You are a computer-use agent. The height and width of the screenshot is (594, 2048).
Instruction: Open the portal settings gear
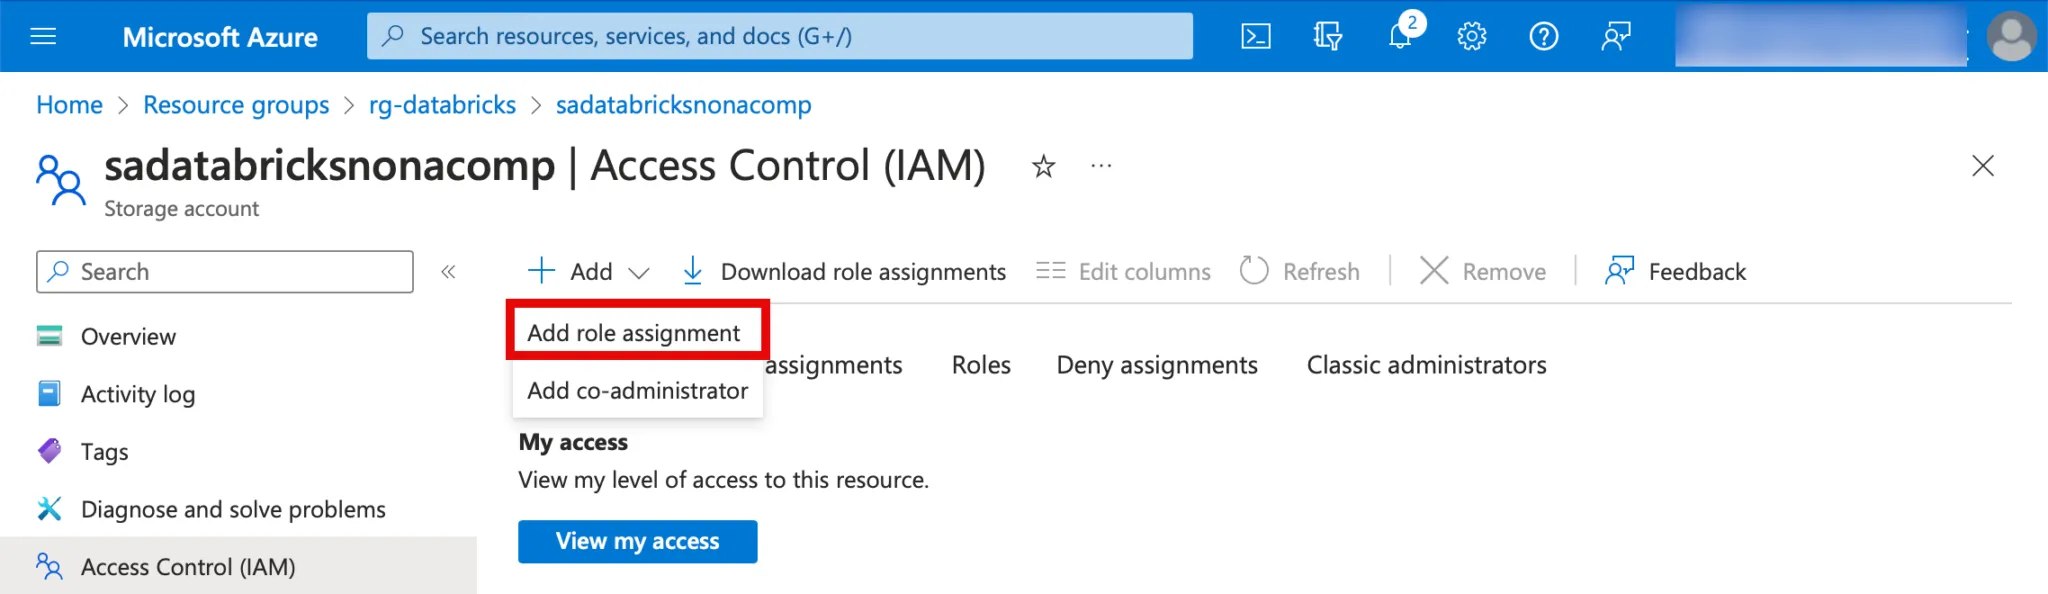pyautogui.click(x=1471, y=37)
